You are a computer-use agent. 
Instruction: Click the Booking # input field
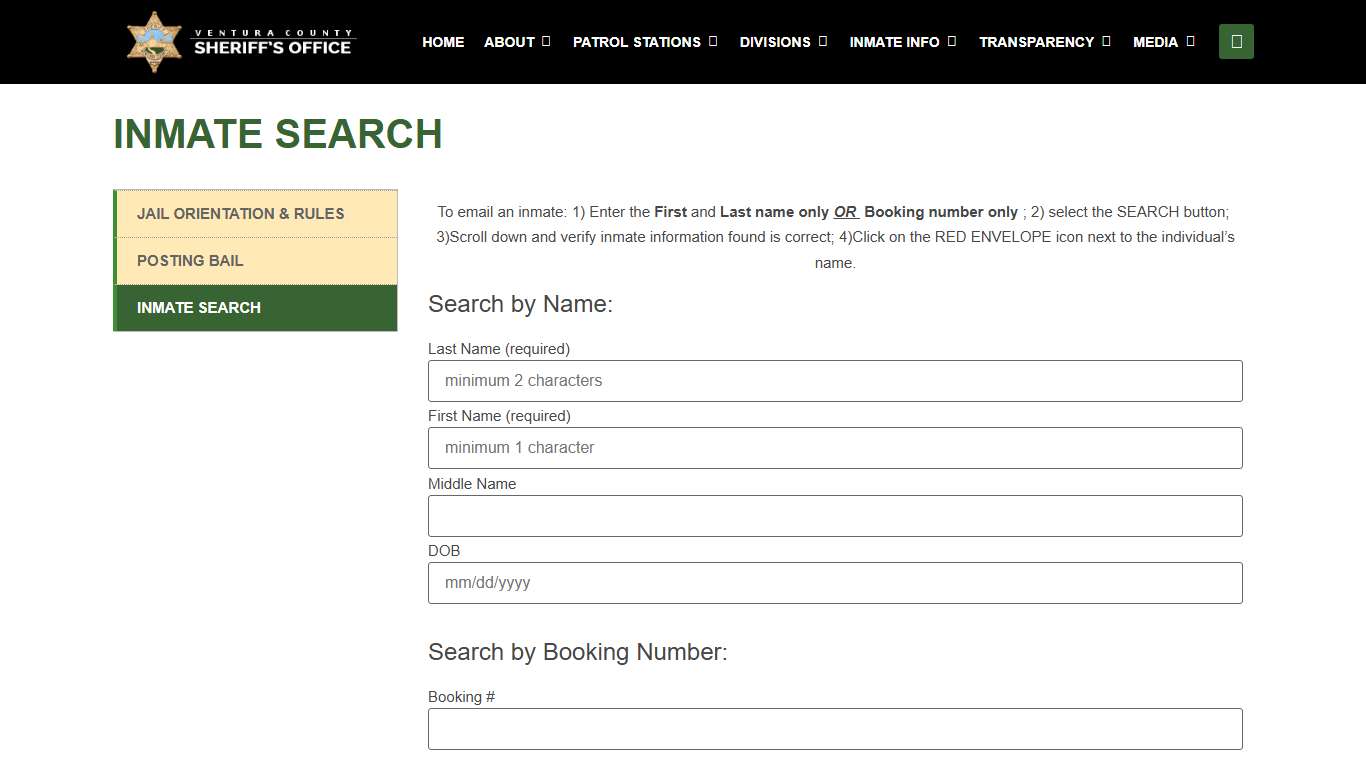point(835,728)
